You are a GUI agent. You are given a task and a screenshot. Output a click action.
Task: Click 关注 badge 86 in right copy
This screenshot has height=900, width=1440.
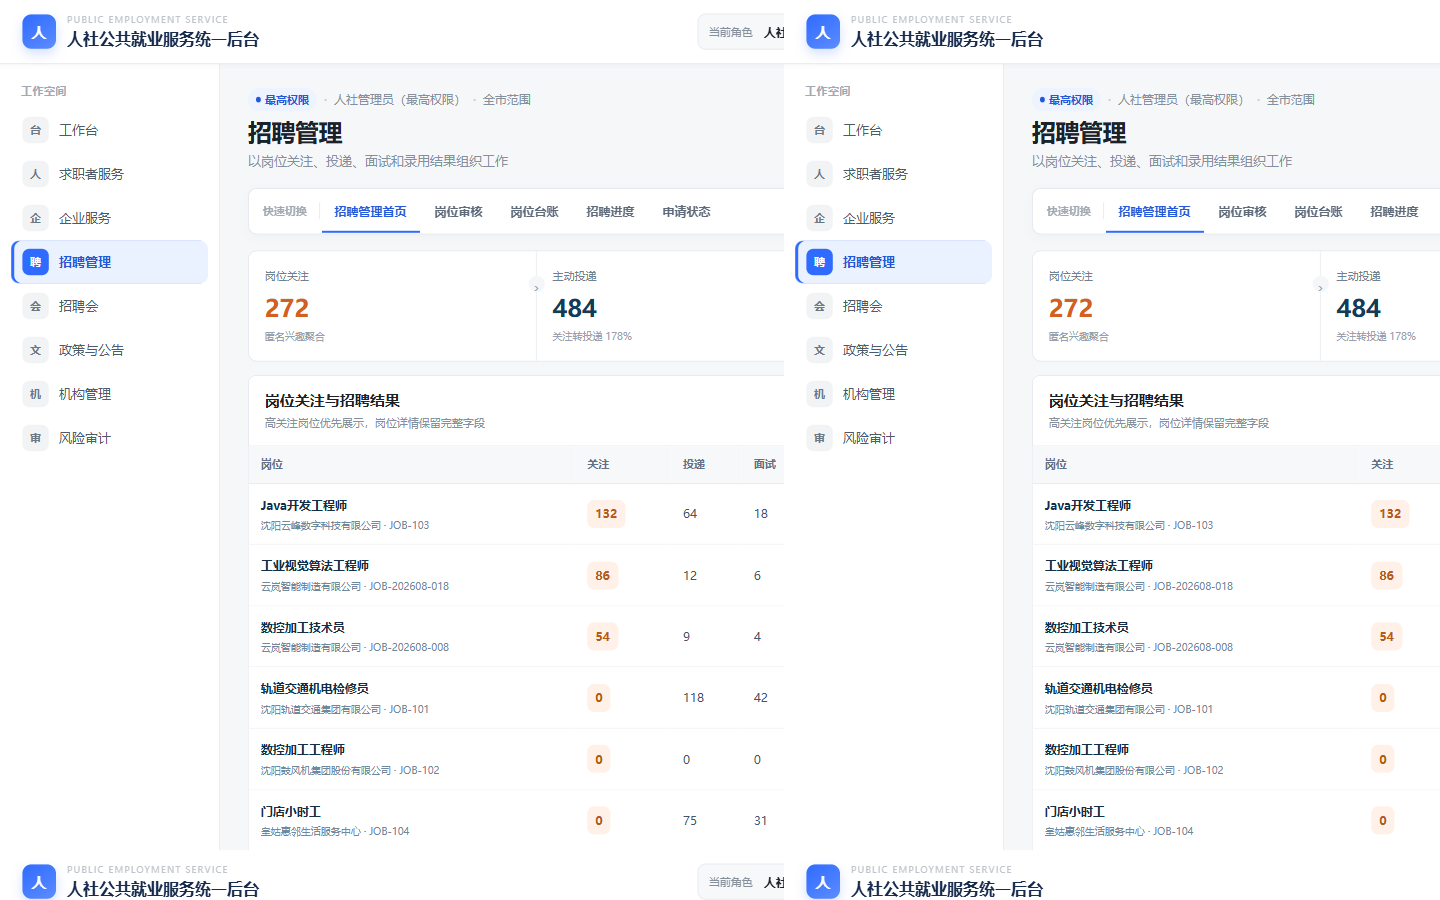[1386, 576]
